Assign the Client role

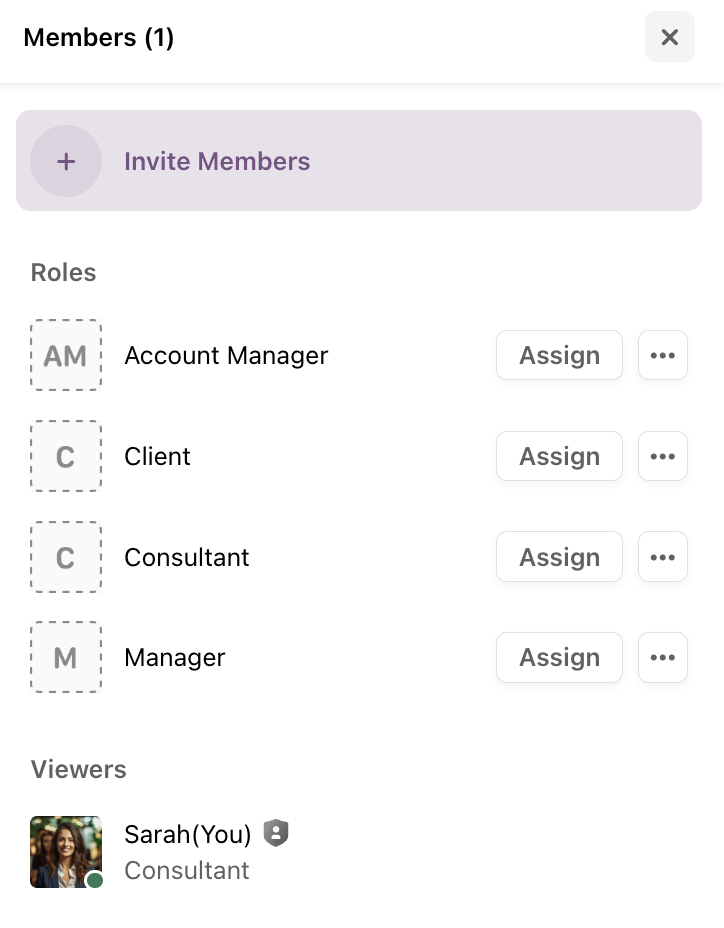tap(559, 456)
